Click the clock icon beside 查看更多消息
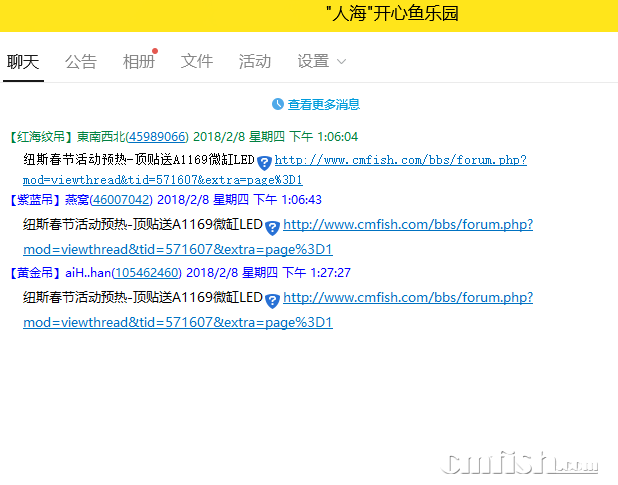618x485 pixels. 278,104
